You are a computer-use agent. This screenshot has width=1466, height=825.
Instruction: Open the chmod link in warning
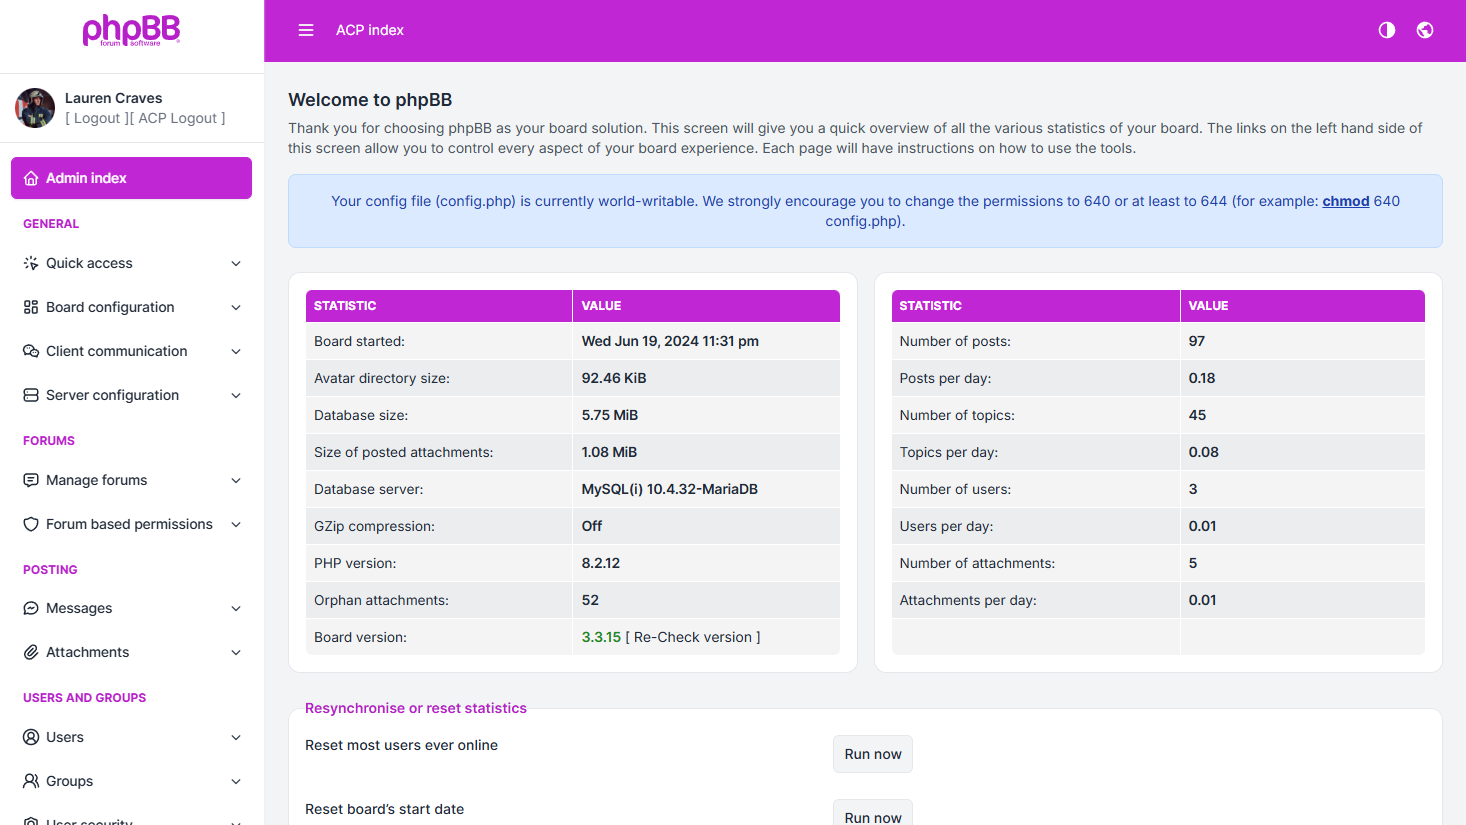point(1345,201)
